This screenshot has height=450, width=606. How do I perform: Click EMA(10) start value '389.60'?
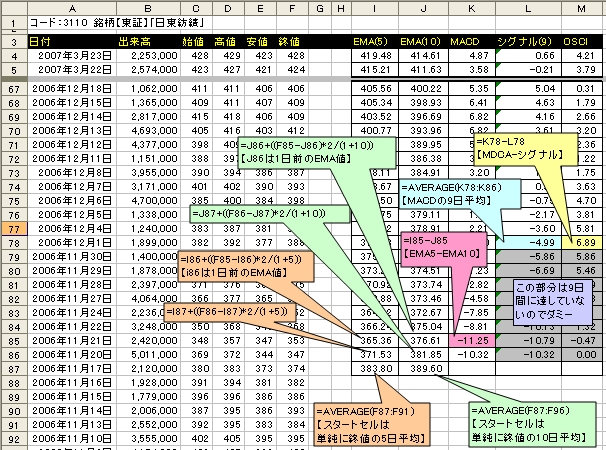pos(423,369)
